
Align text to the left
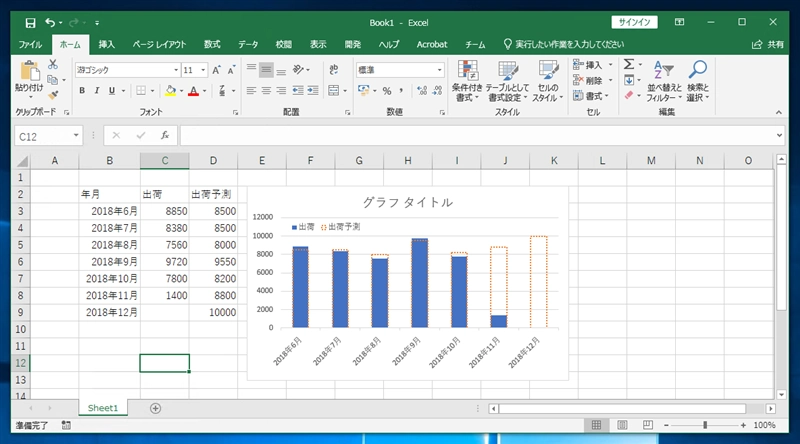[251, 91]
